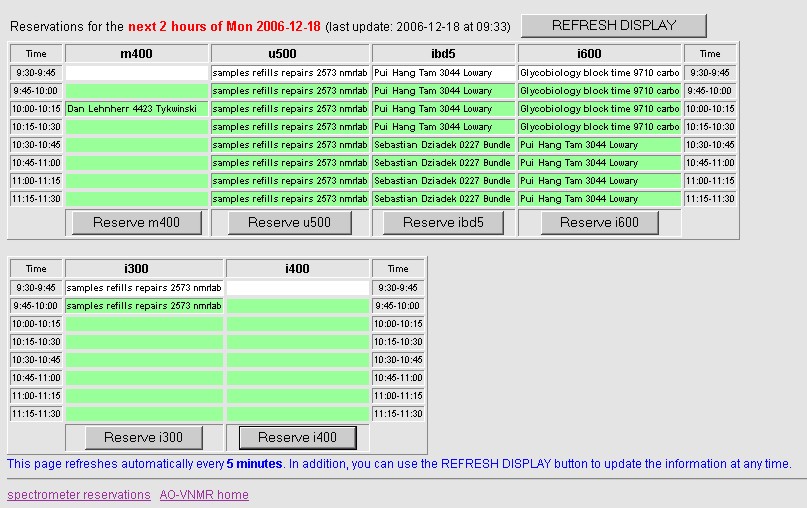Viewport: 807px width, 508px height.
Task: Click free i300 slot at 10:30-10:45
Action: click(144, 360)
